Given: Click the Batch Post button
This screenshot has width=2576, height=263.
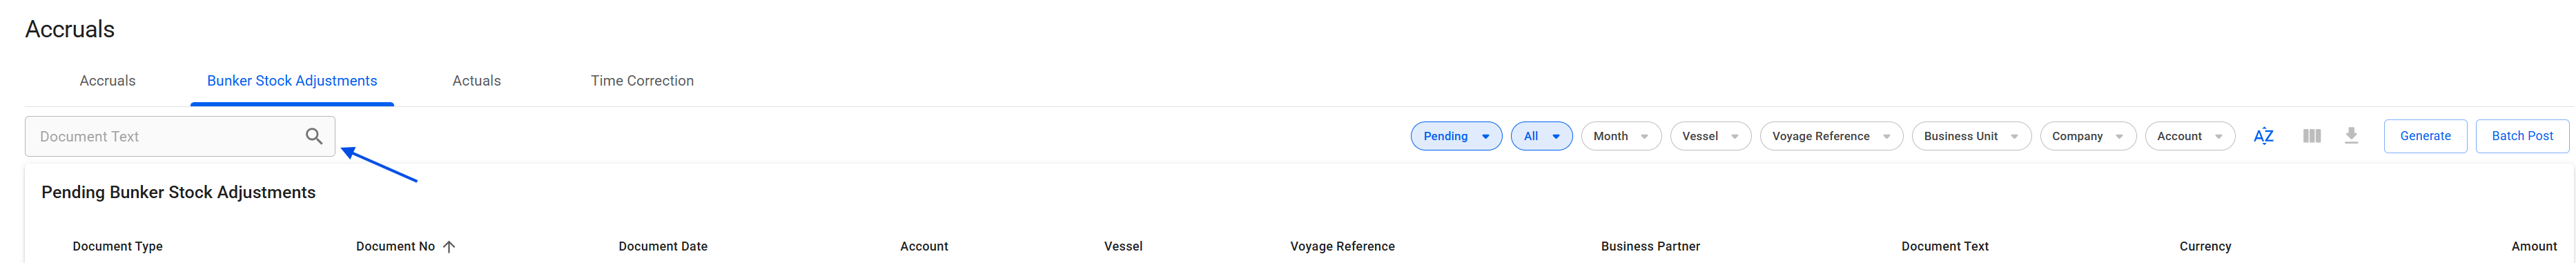Looking at the screenshot, I should point(2522,136).
